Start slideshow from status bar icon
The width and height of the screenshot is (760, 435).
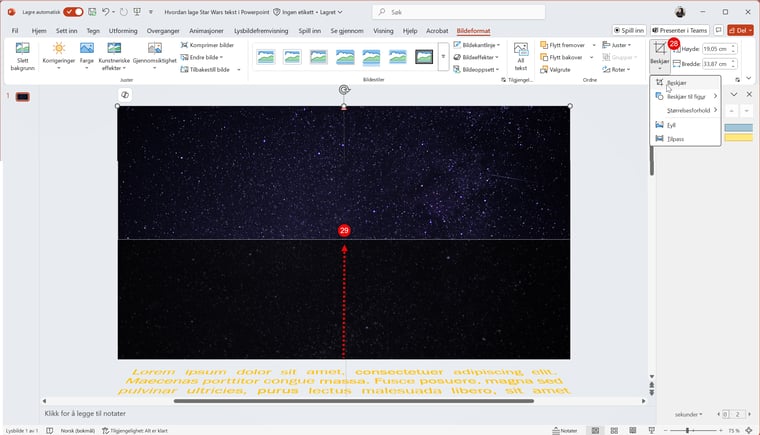tap(651, 430)
